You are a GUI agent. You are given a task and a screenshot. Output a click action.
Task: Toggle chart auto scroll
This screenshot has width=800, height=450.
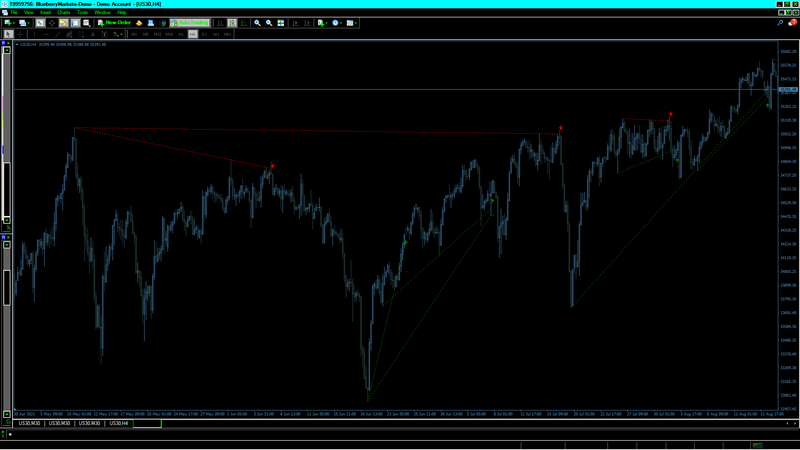pyautogui.click(x=295, y=23)
